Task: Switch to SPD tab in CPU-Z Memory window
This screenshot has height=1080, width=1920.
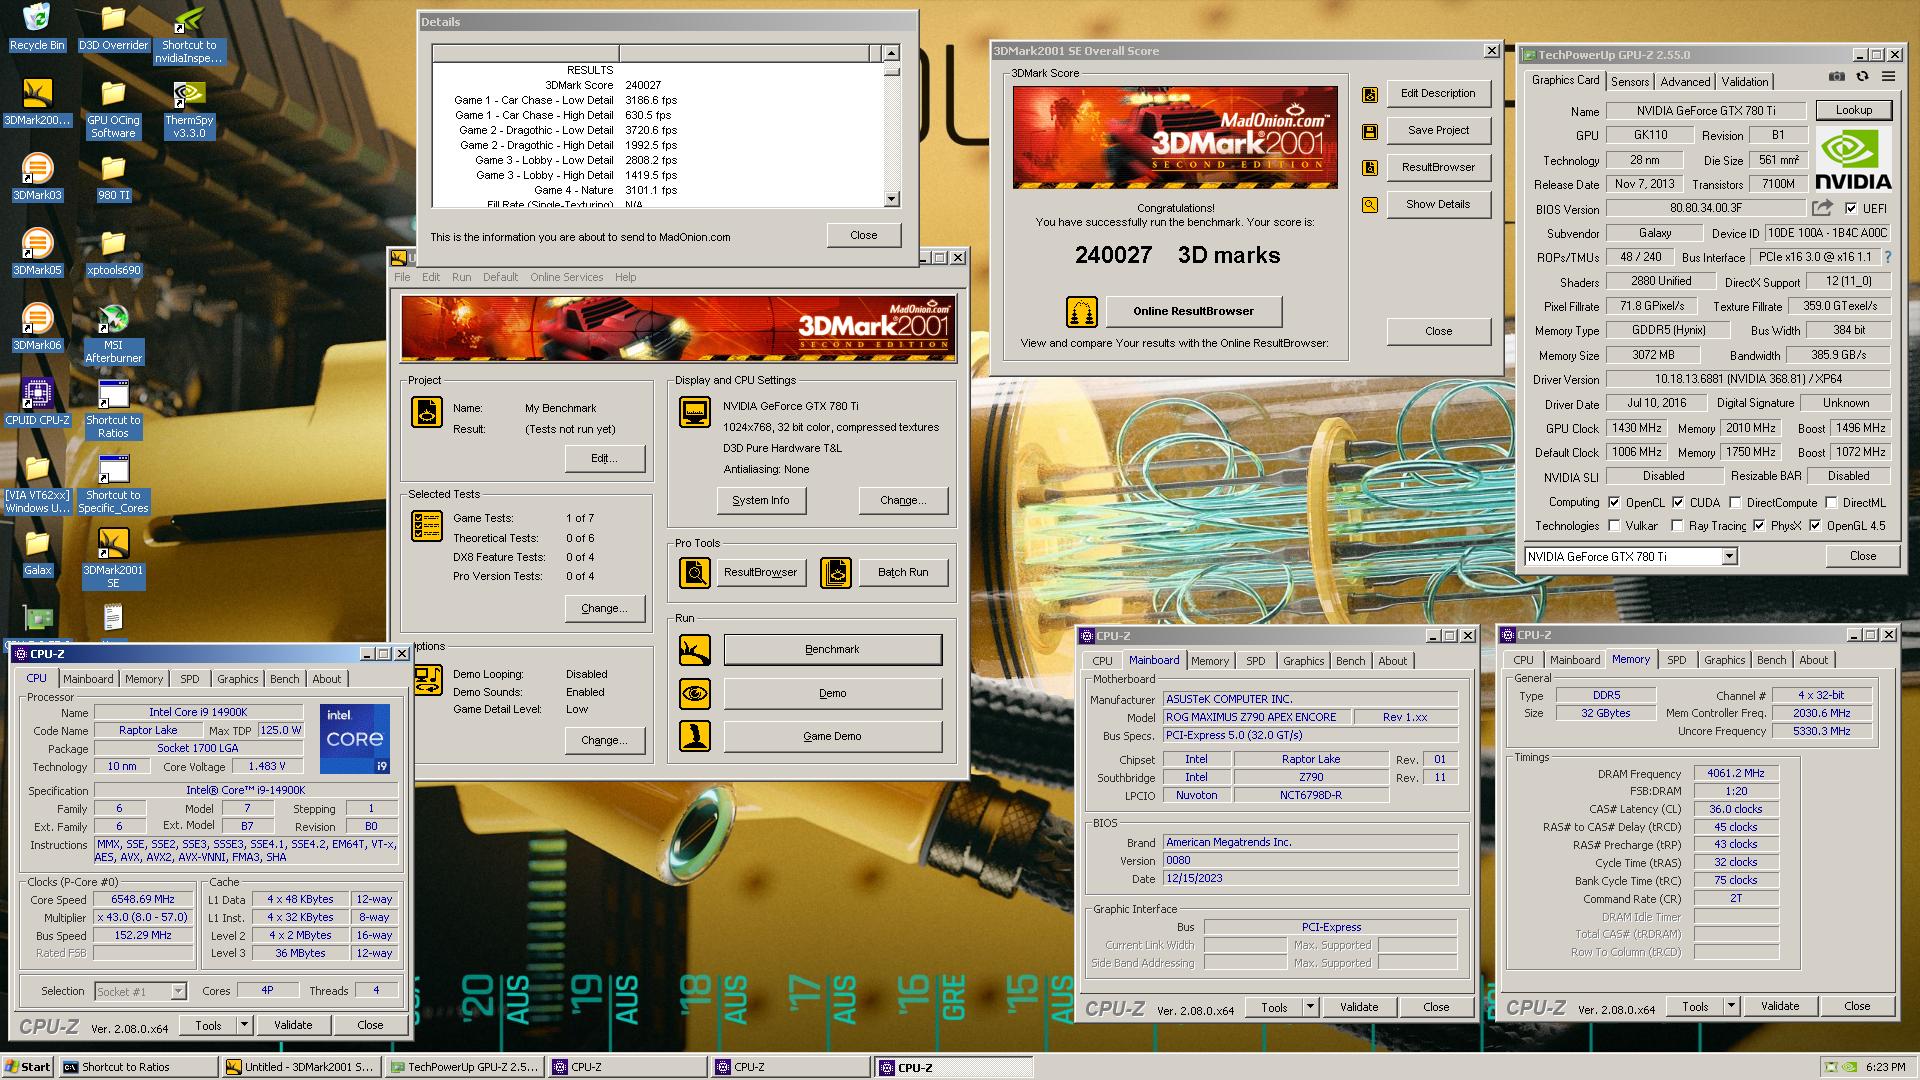Action: click(1676, 660)
